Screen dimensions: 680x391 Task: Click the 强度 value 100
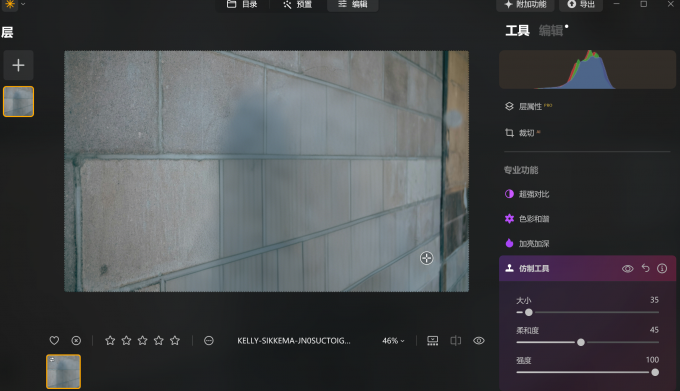point(652,360)
